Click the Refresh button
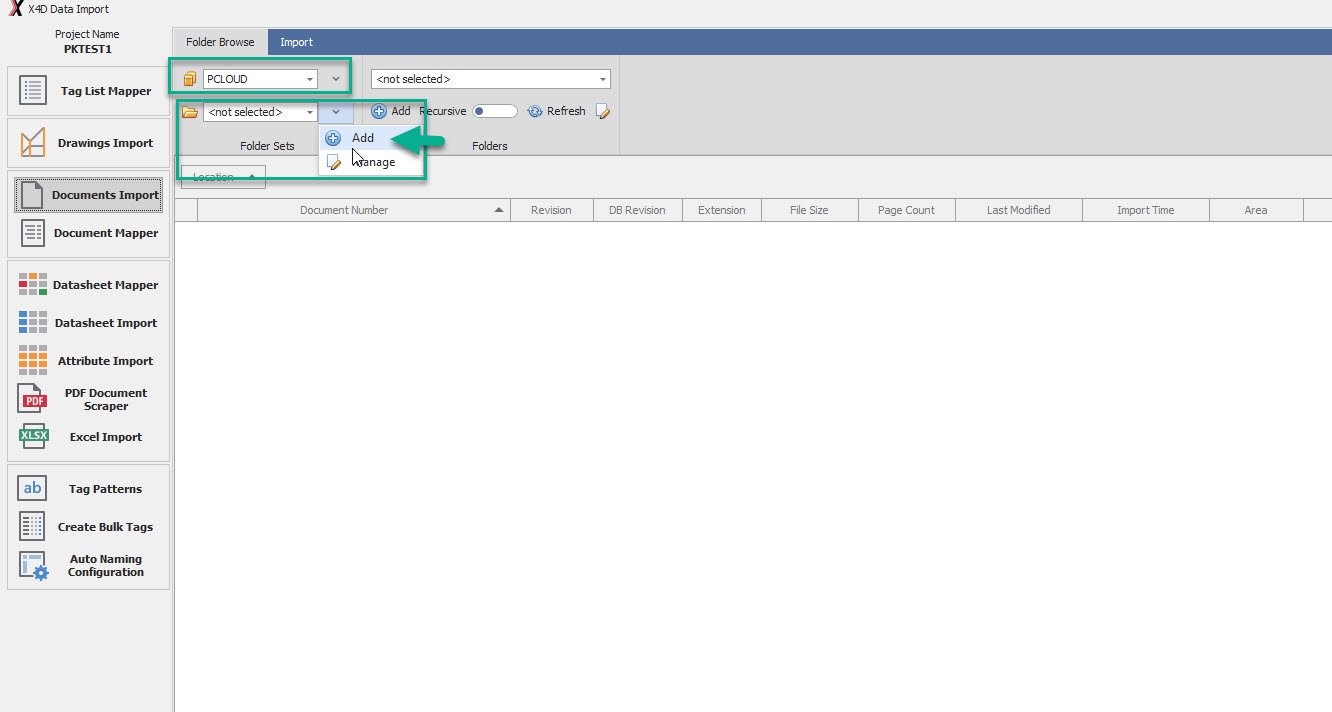The width and height of the screenshot is (1332, 712). (x=557, y=112)
